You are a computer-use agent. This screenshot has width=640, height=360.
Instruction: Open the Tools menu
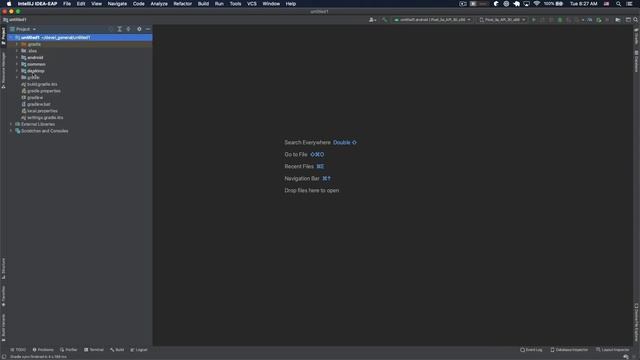236,4
